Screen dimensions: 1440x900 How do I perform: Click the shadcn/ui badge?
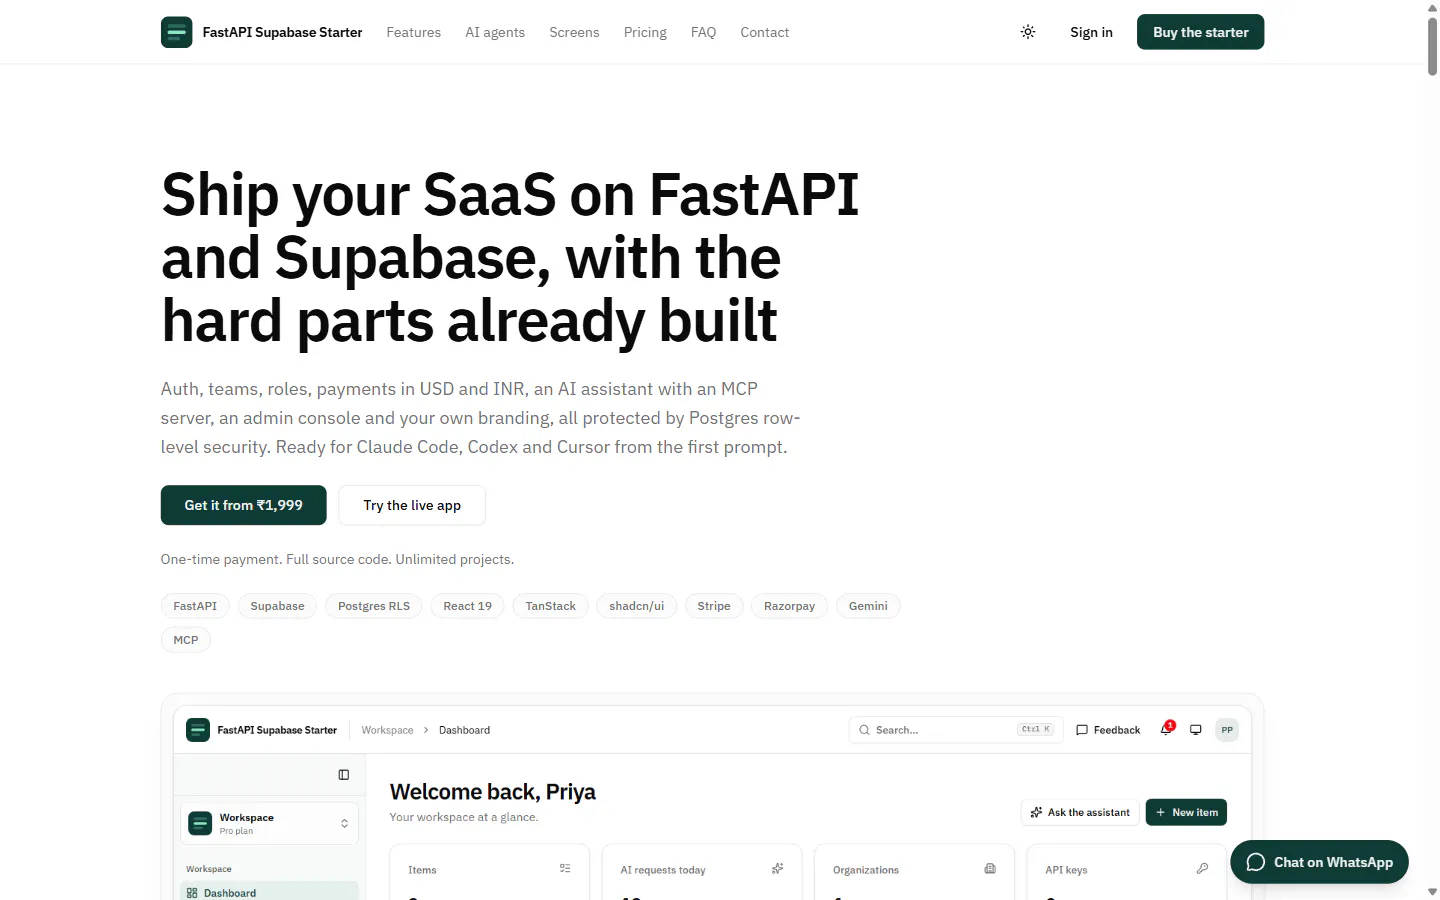coord(637,606)
